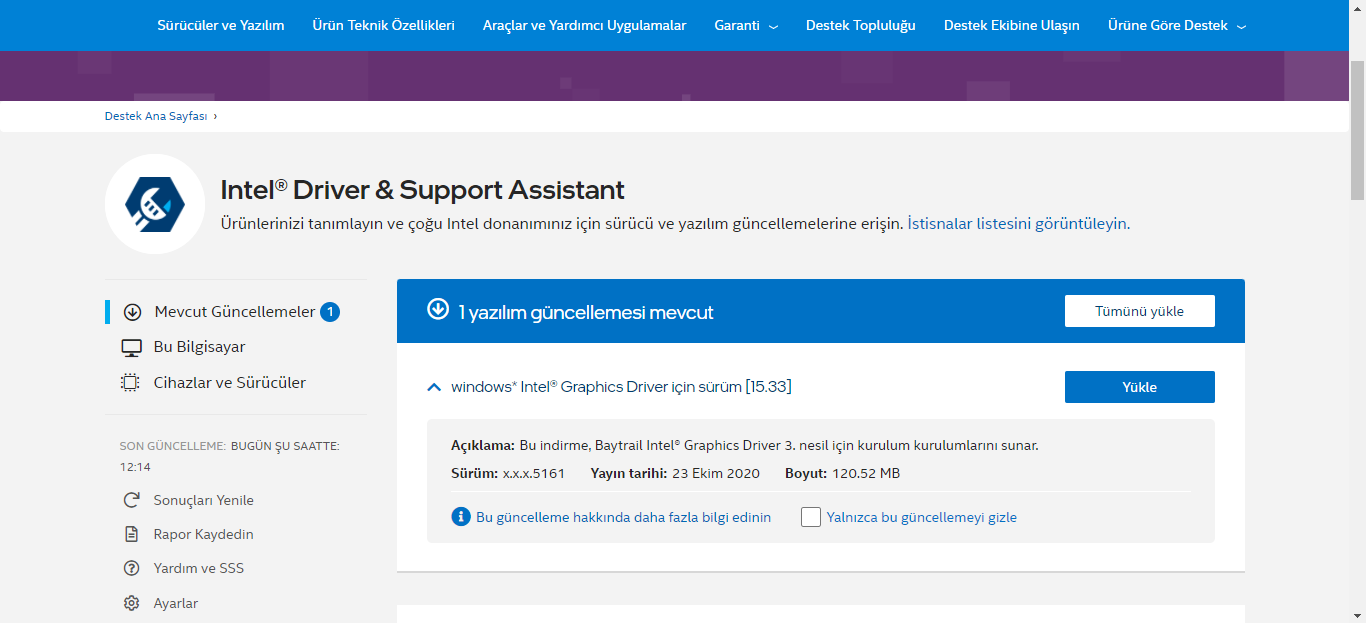
Task: Click the download icon beside Mevcut Güncellemeler
Action: coord(132,312)
